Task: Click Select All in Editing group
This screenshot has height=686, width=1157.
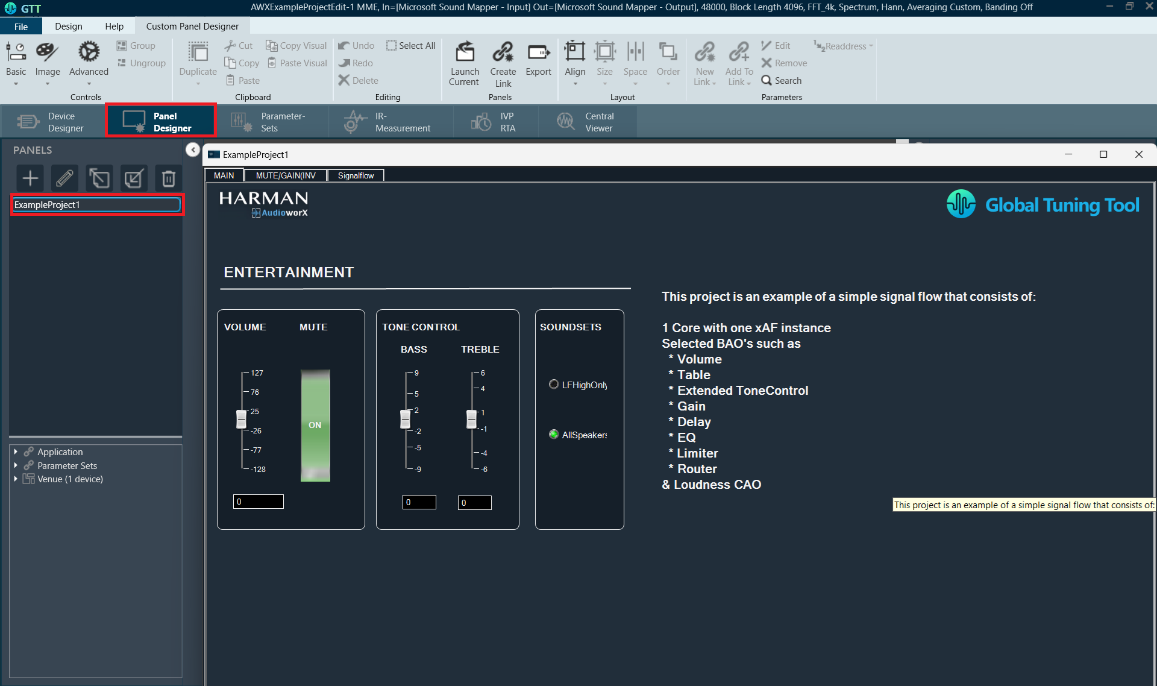Action: click(410, 46)
